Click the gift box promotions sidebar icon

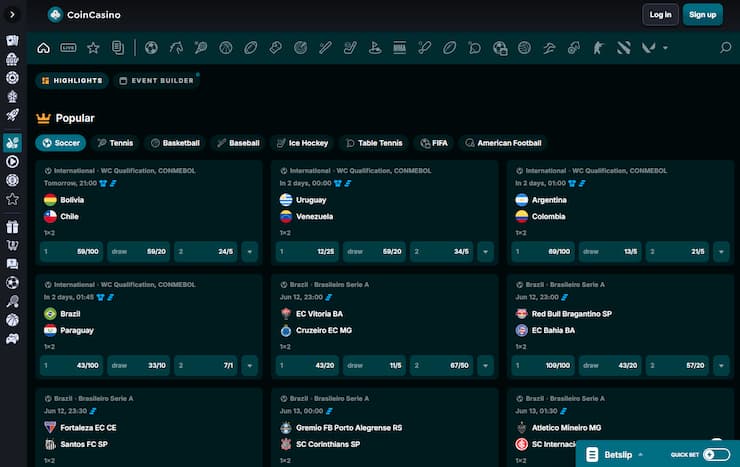click(12, 227)
